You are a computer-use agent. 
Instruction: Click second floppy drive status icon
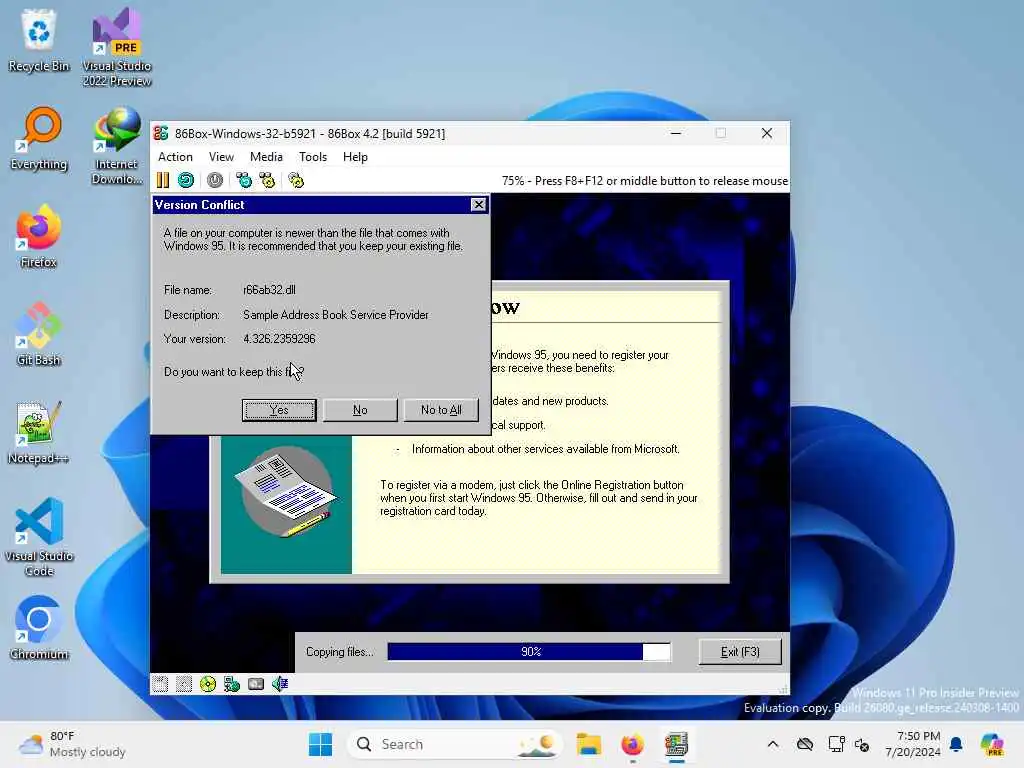(x=184, y=684)
